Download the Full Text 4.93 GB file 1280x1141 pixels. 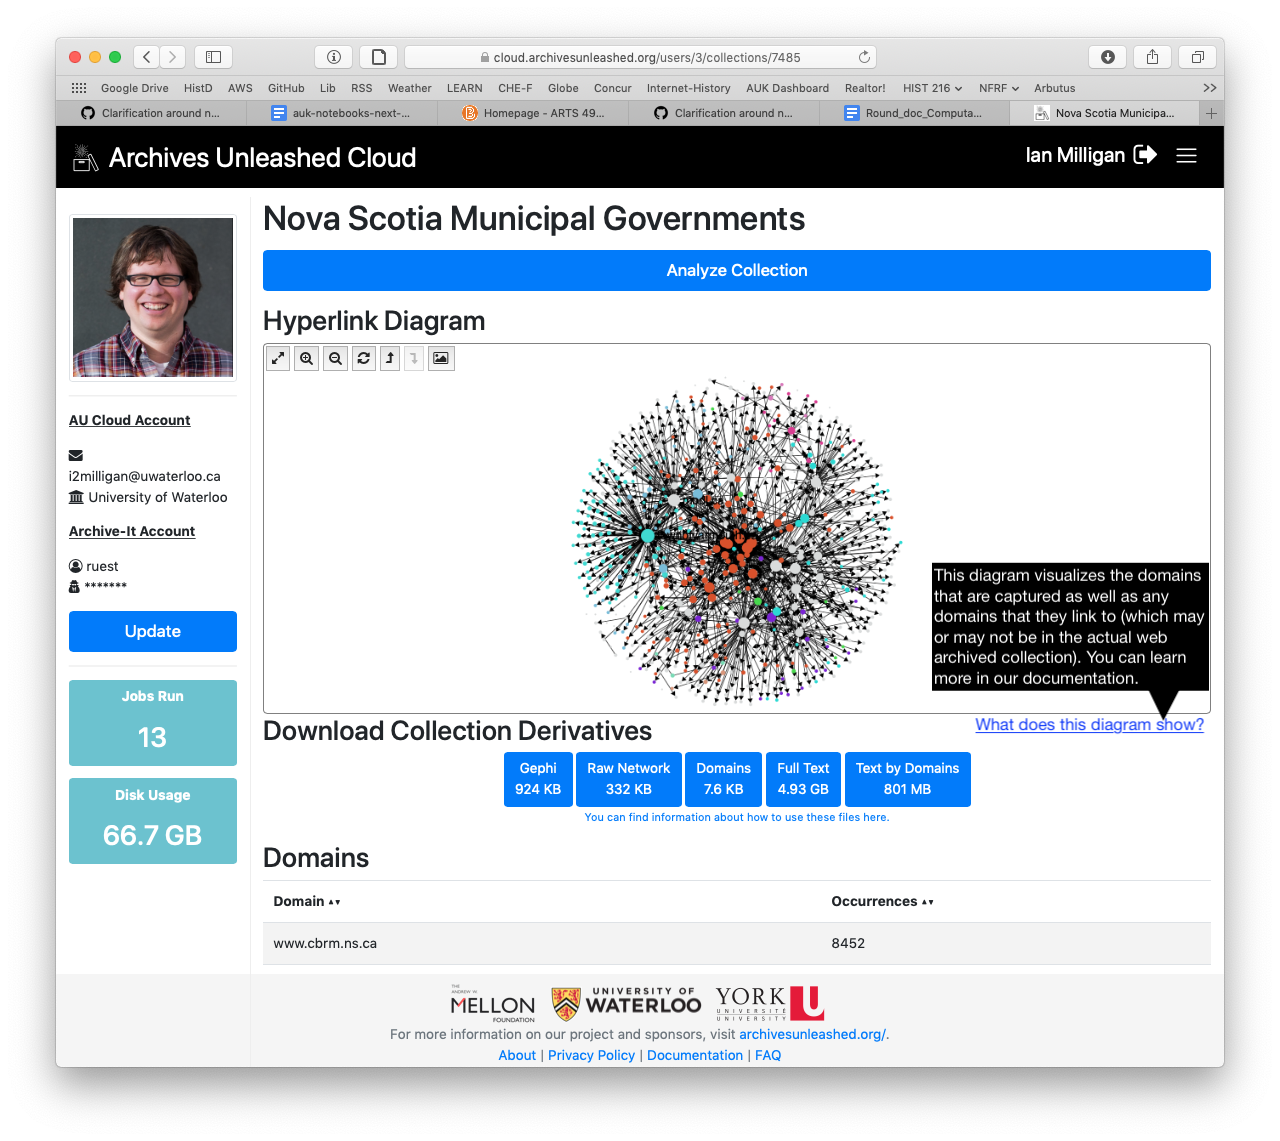click(x=803, y=779)
